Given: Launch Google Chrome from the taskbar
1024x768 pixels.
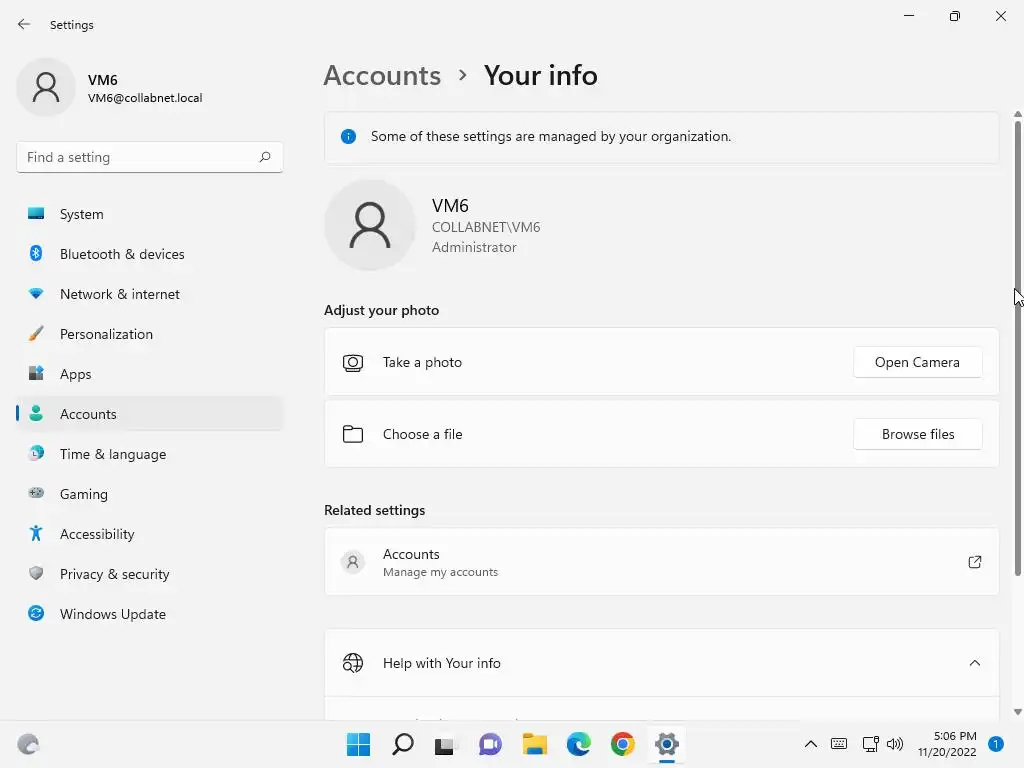Looking at the screenshot, I should [622, 744].
